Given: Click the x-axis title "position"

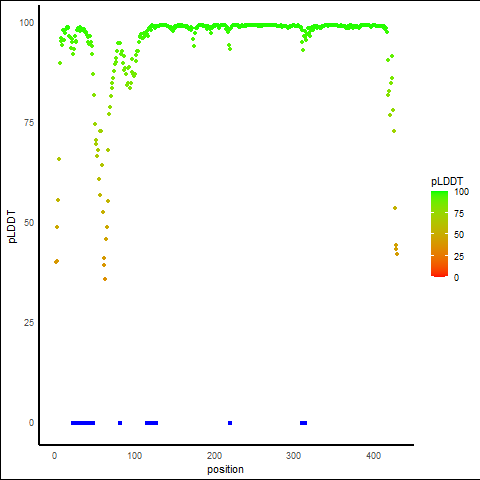Looking at the screenshot, I should 225,469.
